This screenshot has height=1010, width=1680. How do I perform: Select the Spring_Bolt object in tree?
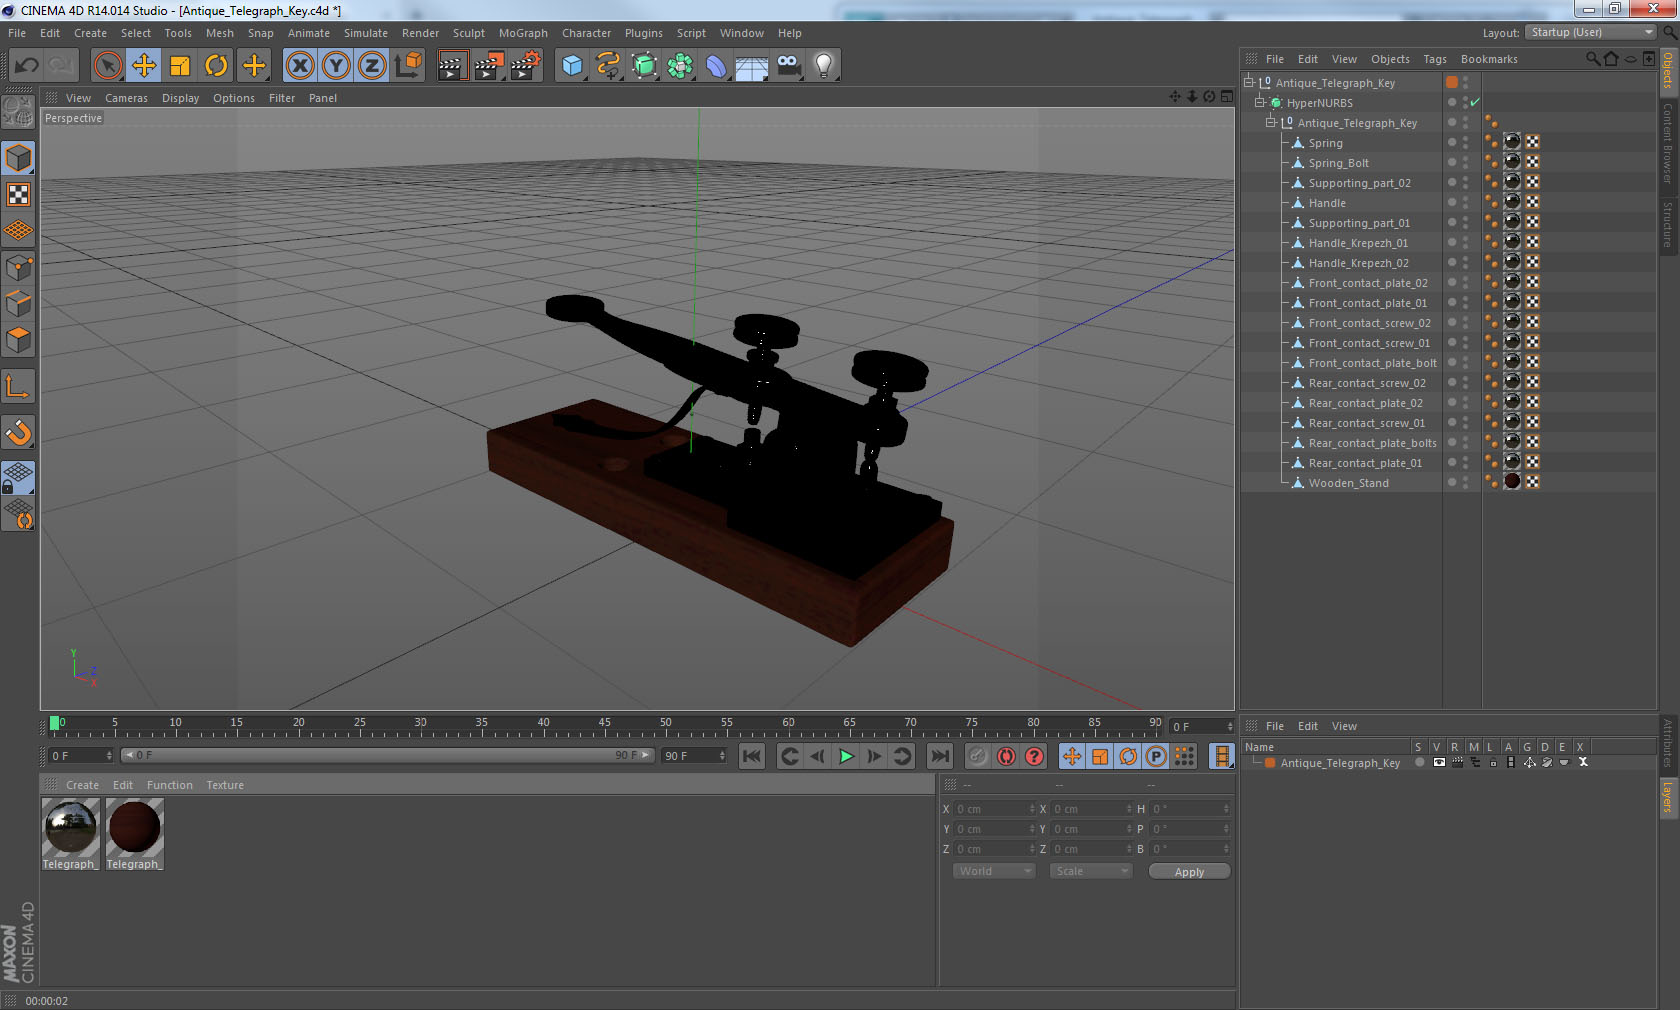[1338, 163]
